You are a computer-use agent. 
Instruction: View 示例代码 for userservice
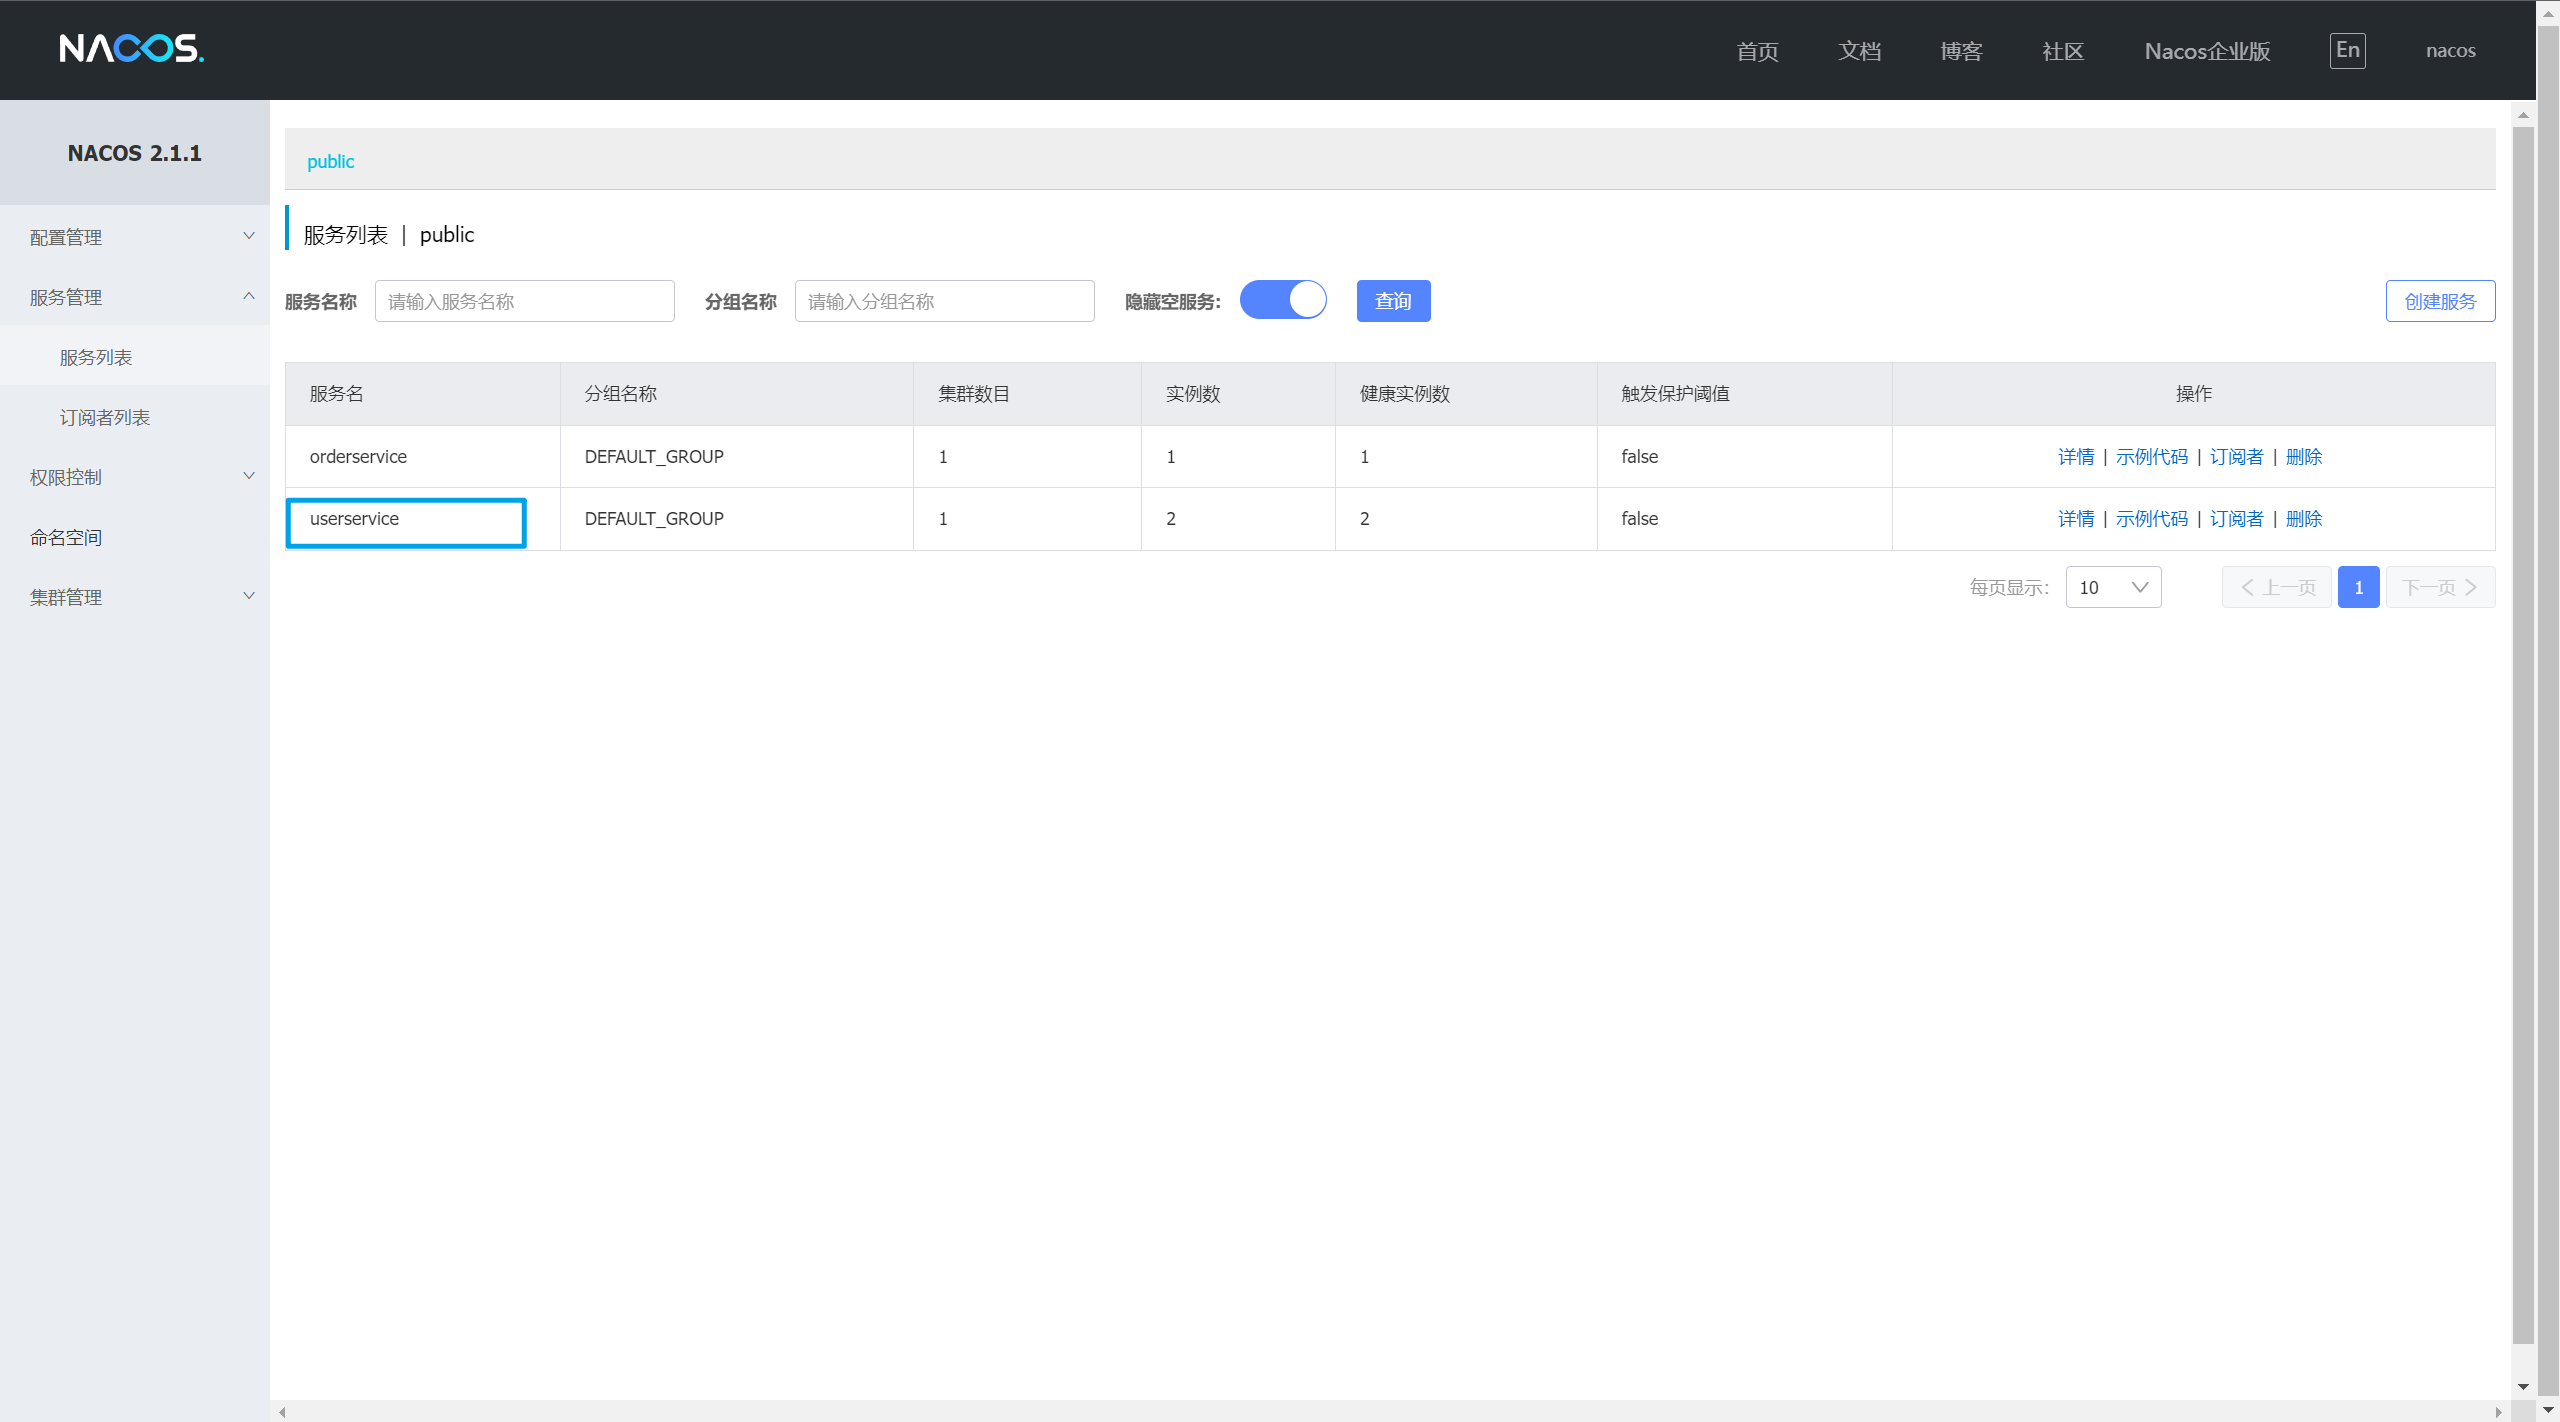point(2151,519)
